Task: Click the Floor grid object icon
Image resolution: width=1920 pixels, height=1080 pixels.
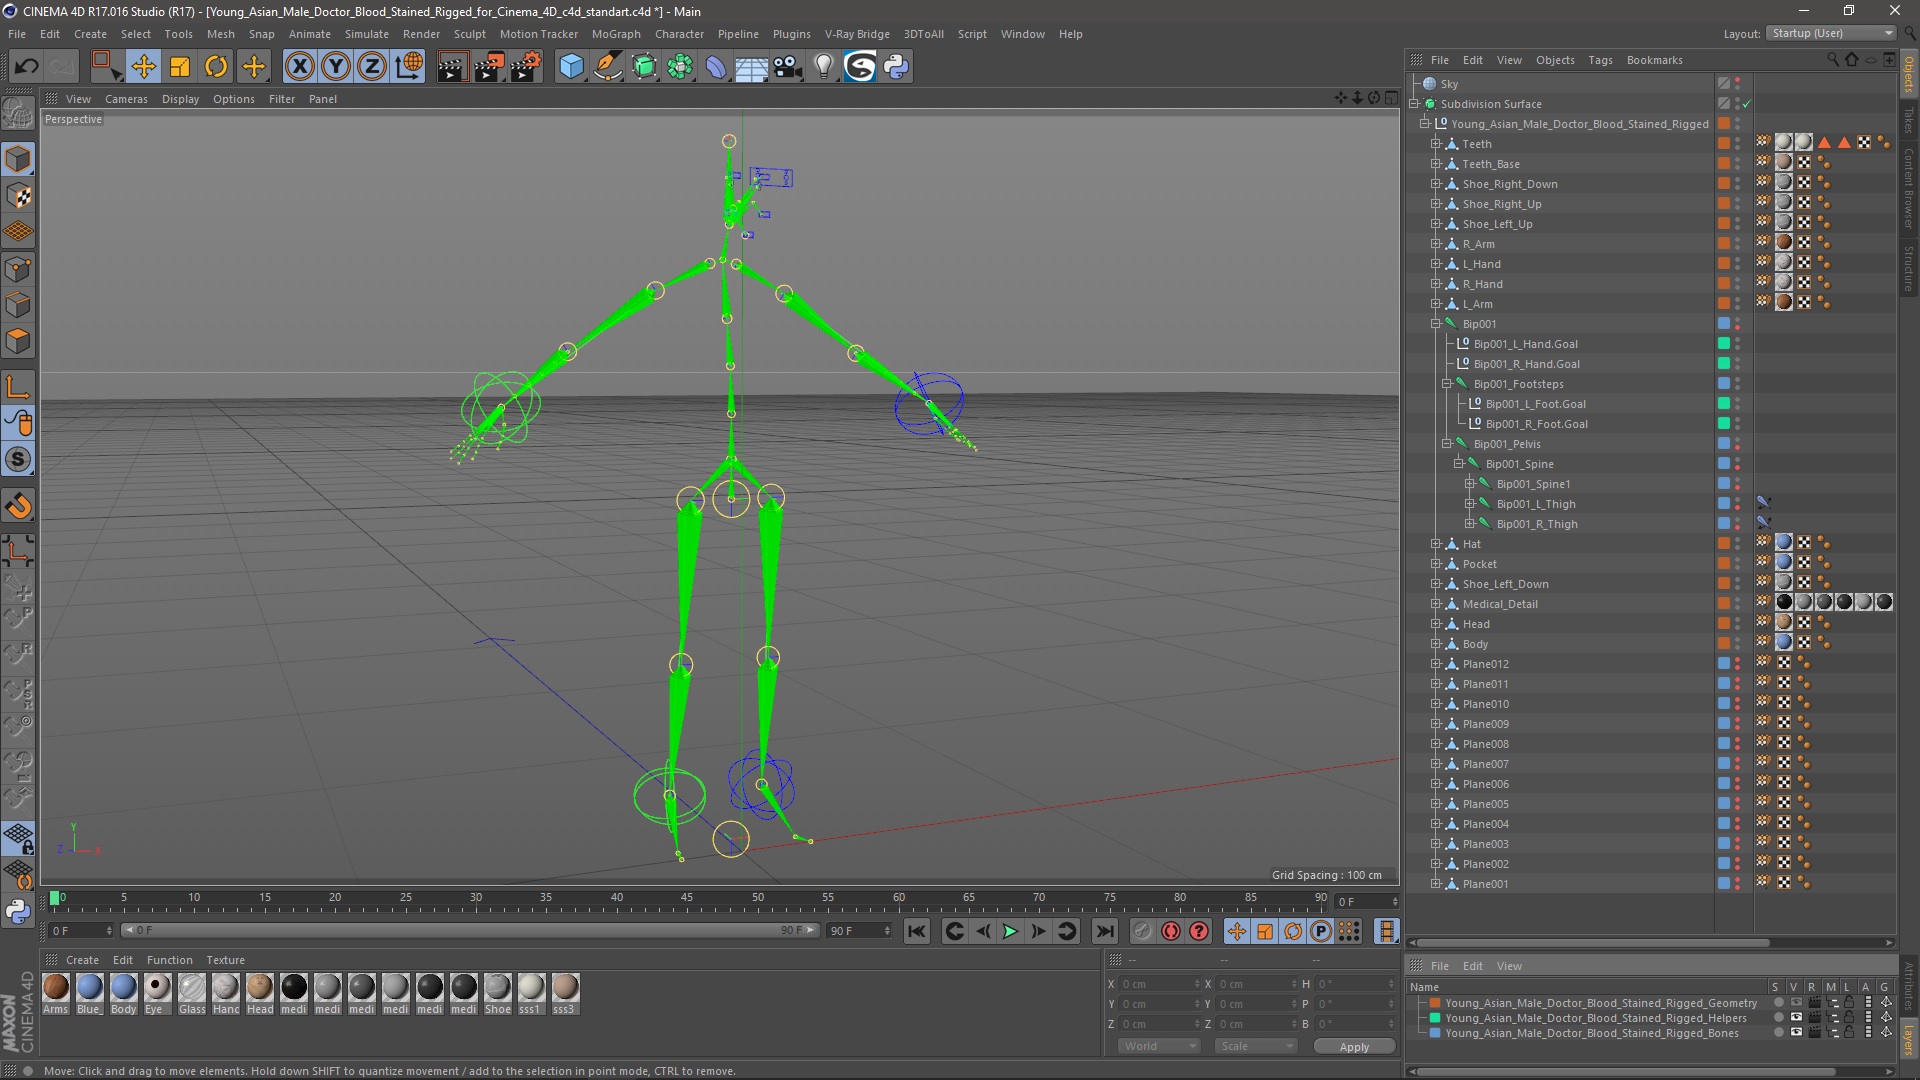Action: [752, 67]
